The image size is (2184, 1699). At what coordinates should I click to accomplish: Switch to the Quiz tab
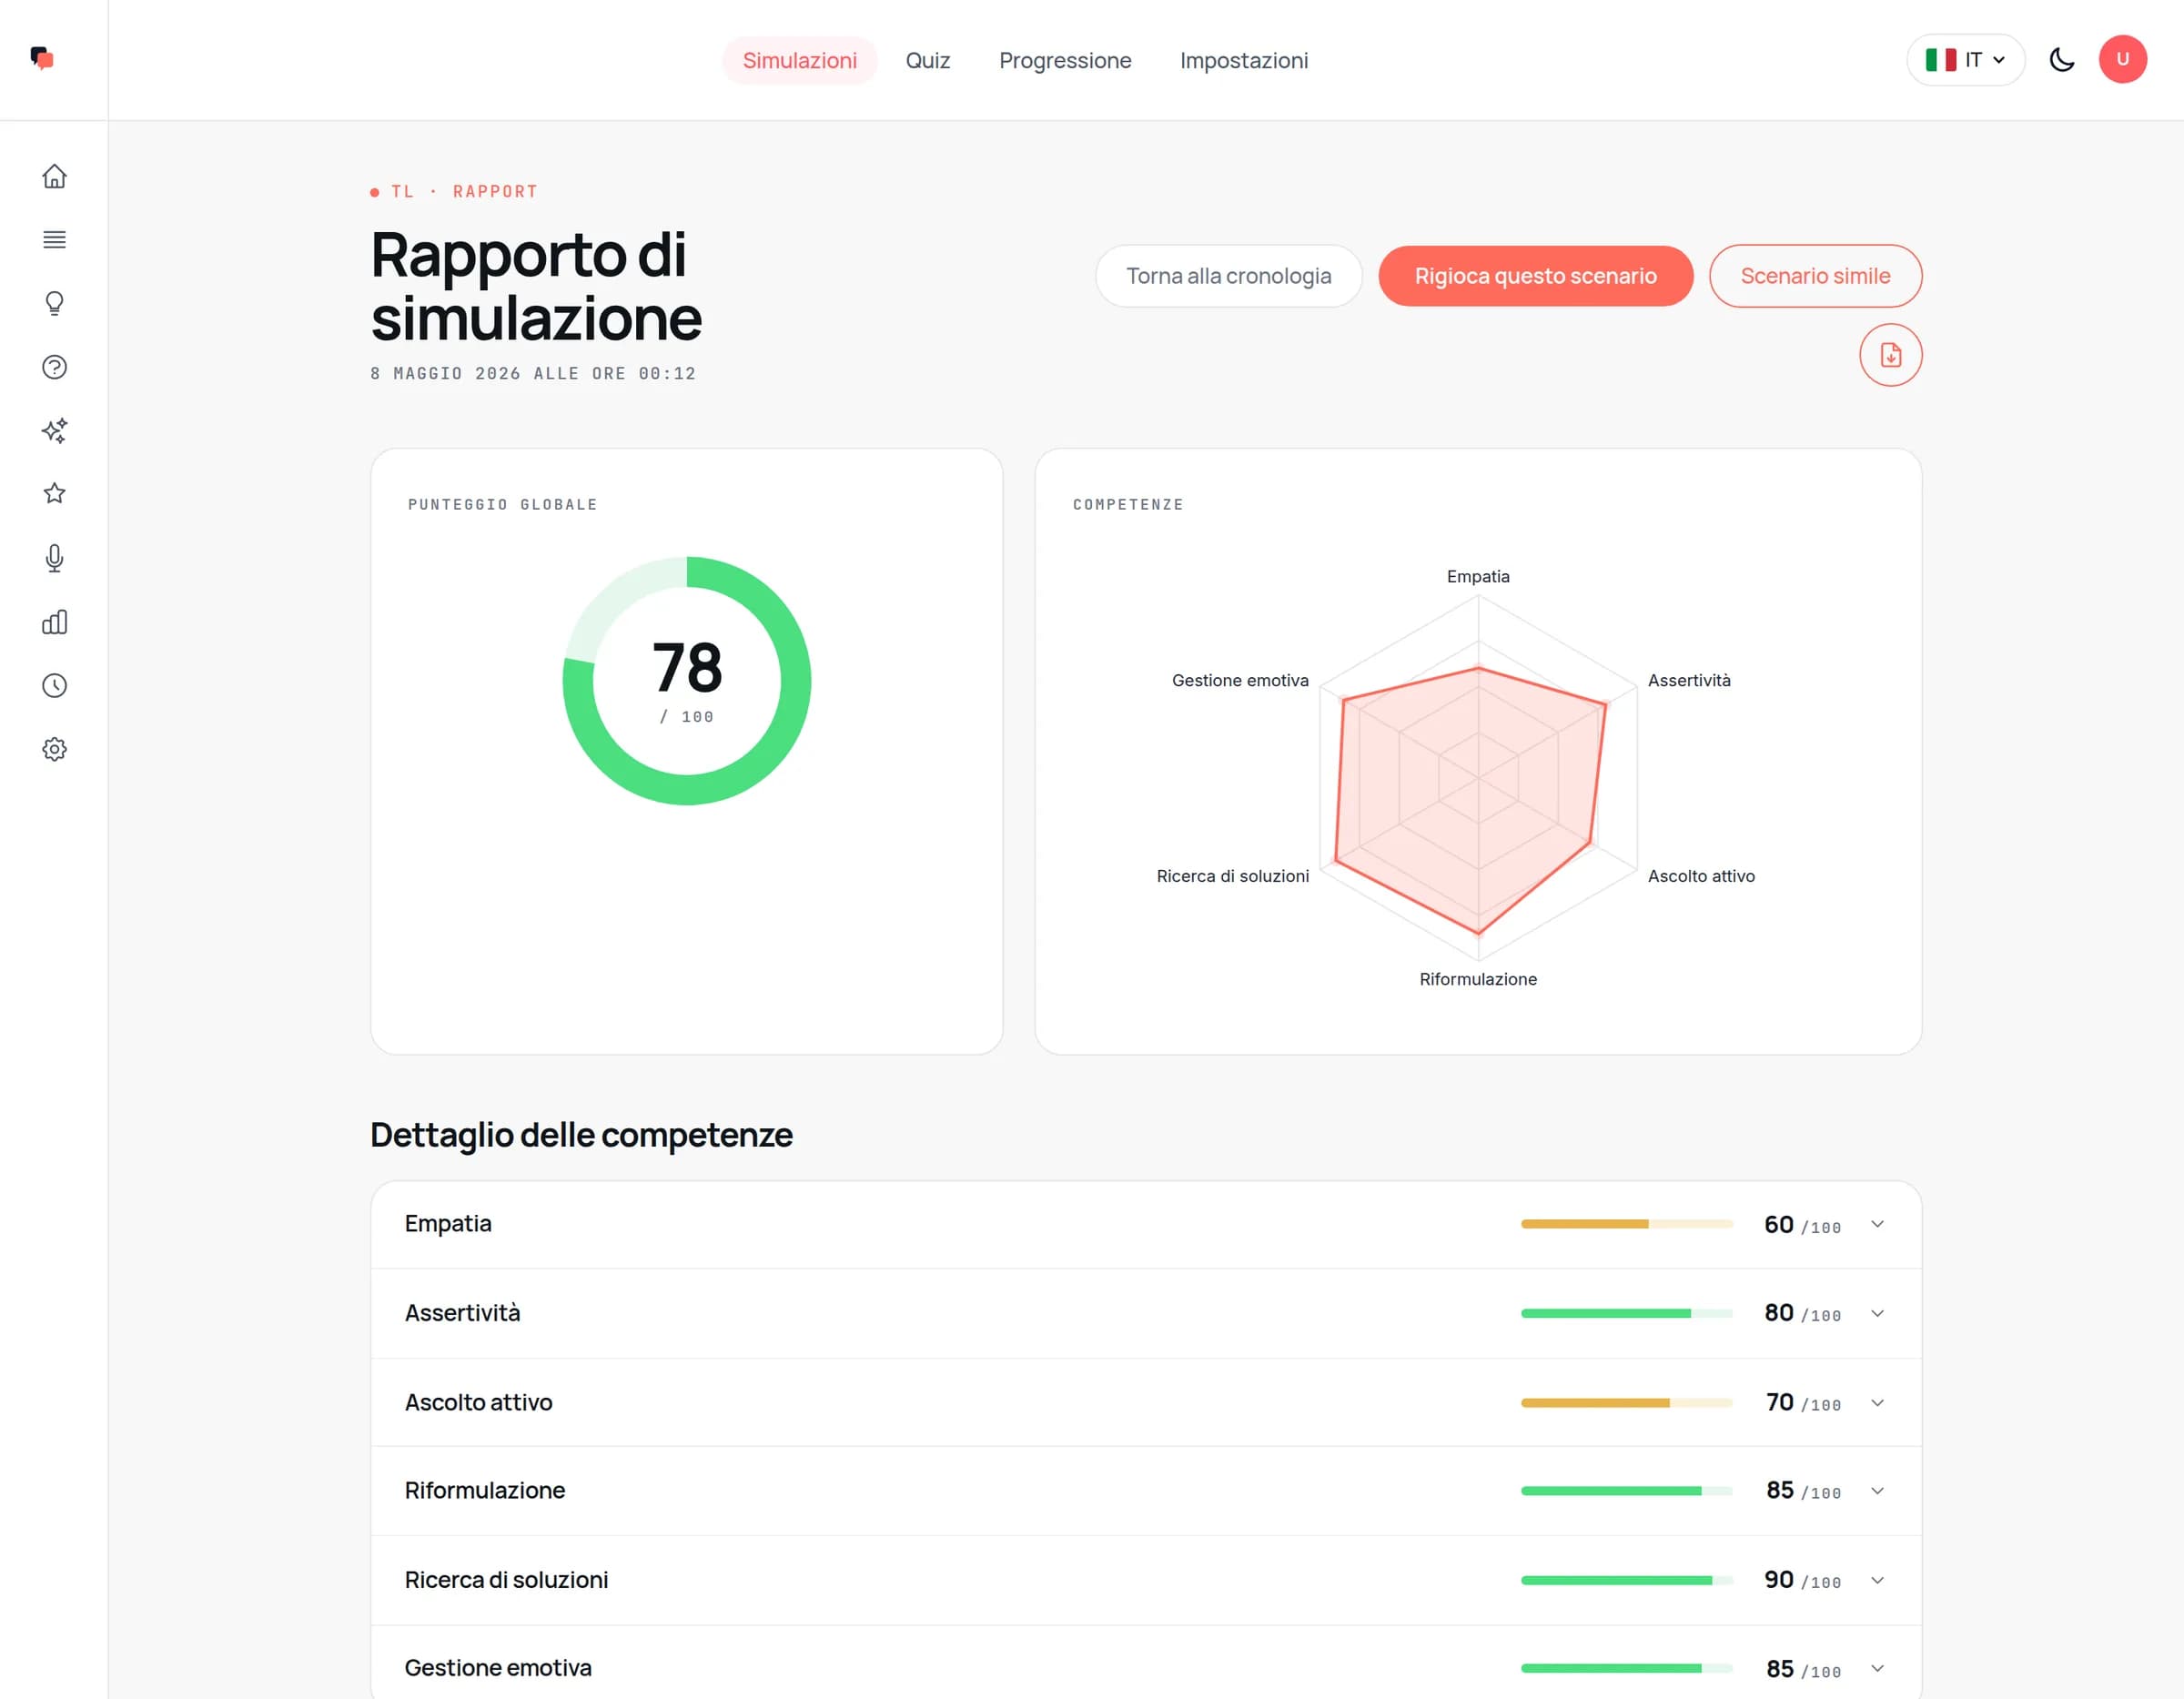[927, 60]
